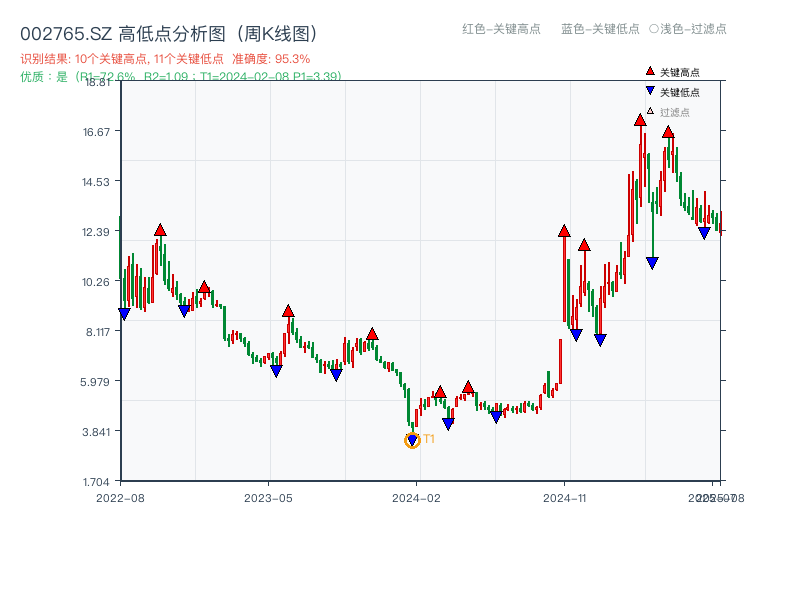The height and width of the screenshot is (600, 800).
Task: Click the blue 关键低点 triangle legend icon
Action: pos(651,91)
